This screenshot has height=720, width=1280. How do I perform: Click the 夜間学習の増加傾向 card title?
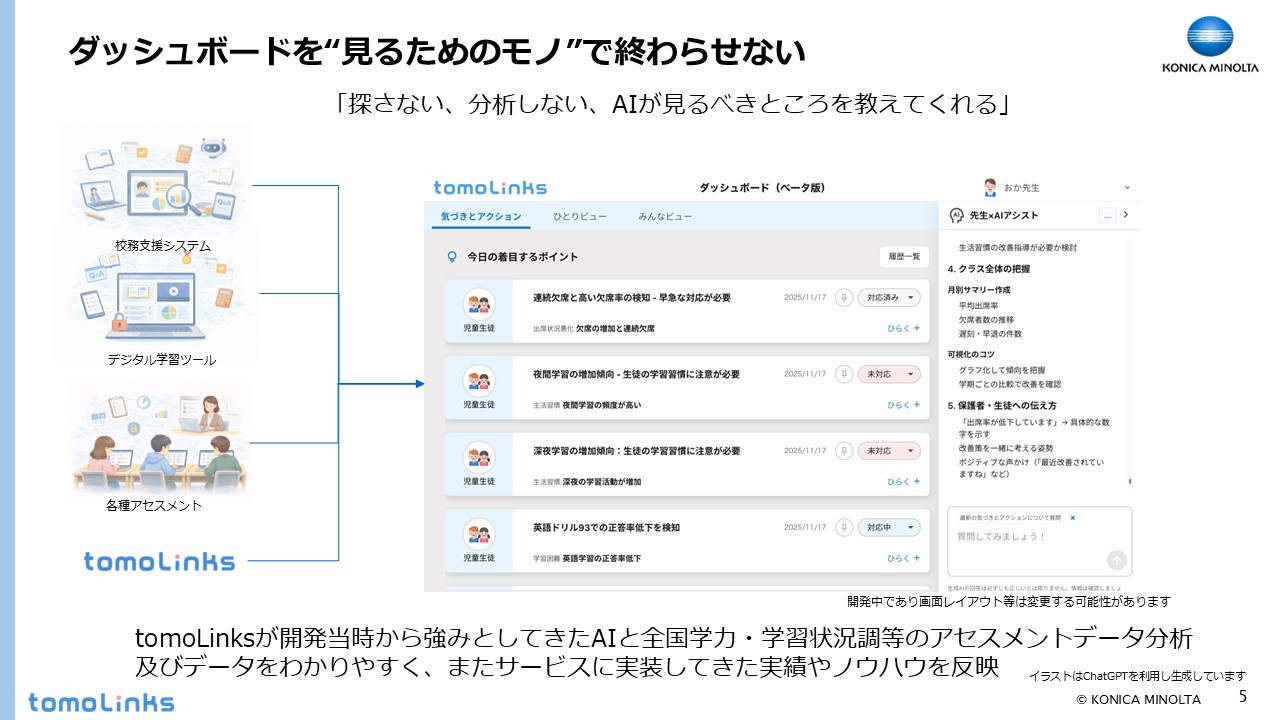(x=636, y=374)
